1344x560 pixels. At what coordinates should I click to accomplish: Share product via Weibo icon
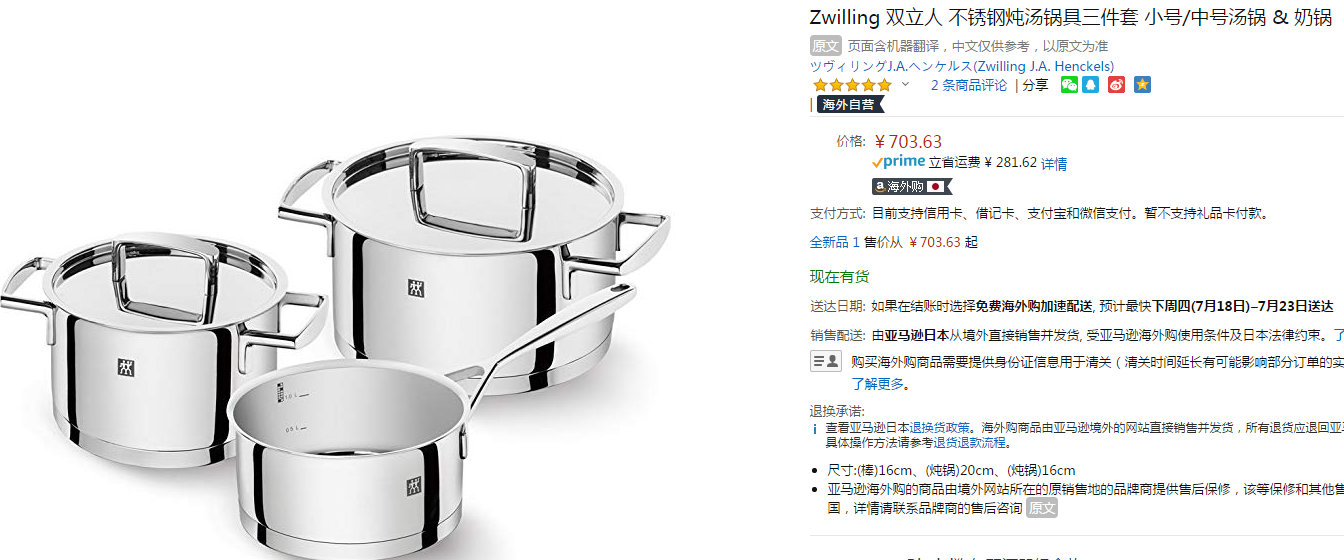[1116, 85]
